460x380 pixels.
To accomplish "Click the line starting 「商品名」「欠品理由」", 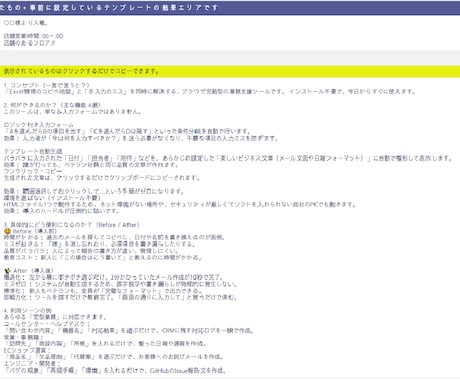I will click(114, 357).
